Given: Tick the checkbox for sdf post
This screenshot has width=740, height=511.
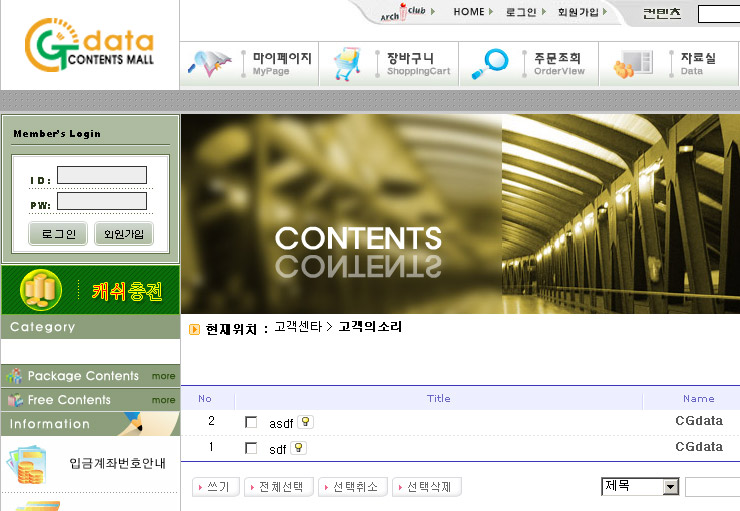Looking at the screenshot, I should [x=251, y=449].
